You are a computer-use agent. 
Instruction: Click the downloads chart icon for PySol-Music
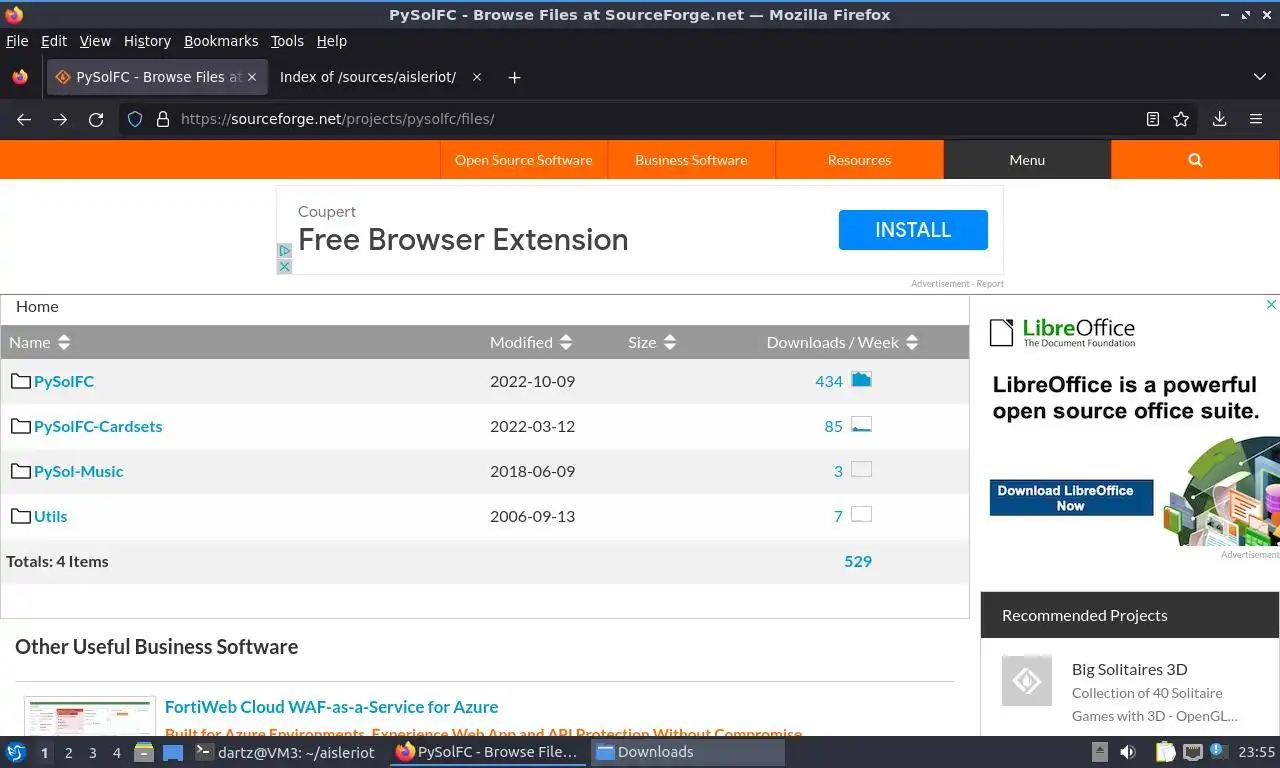tap(861, 469)
